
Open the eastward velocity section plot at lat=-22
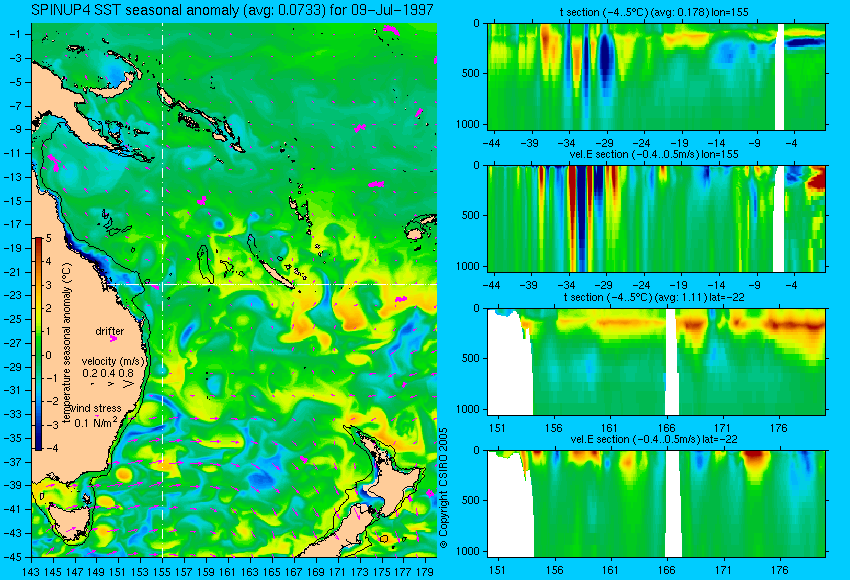(x=657, y=504)
